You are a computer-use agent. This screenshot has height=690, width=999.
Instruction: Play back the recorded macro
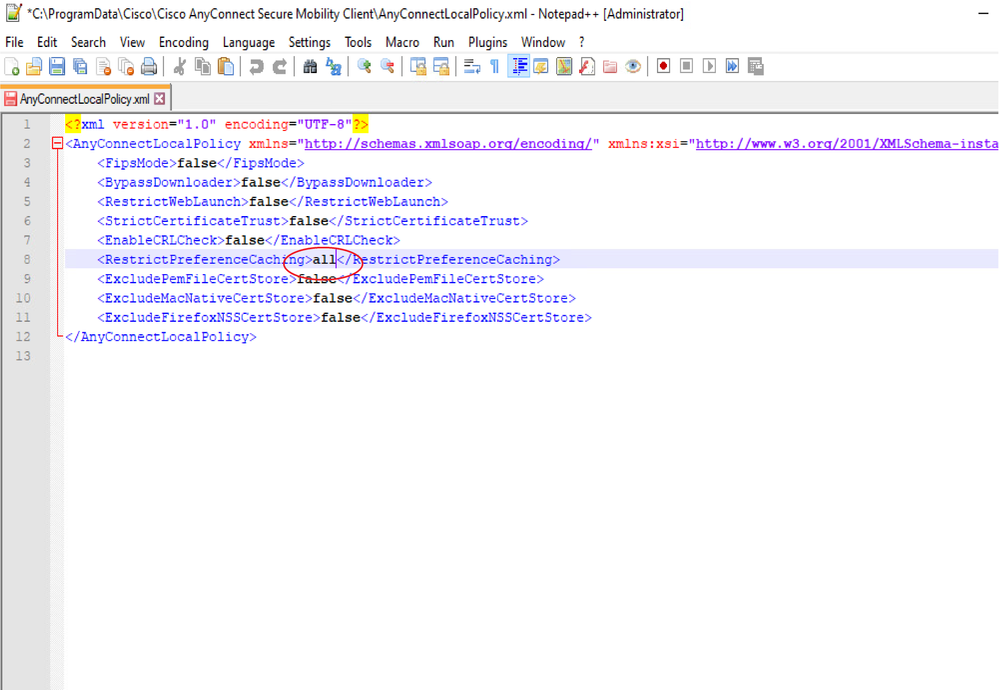click(709, 66)
